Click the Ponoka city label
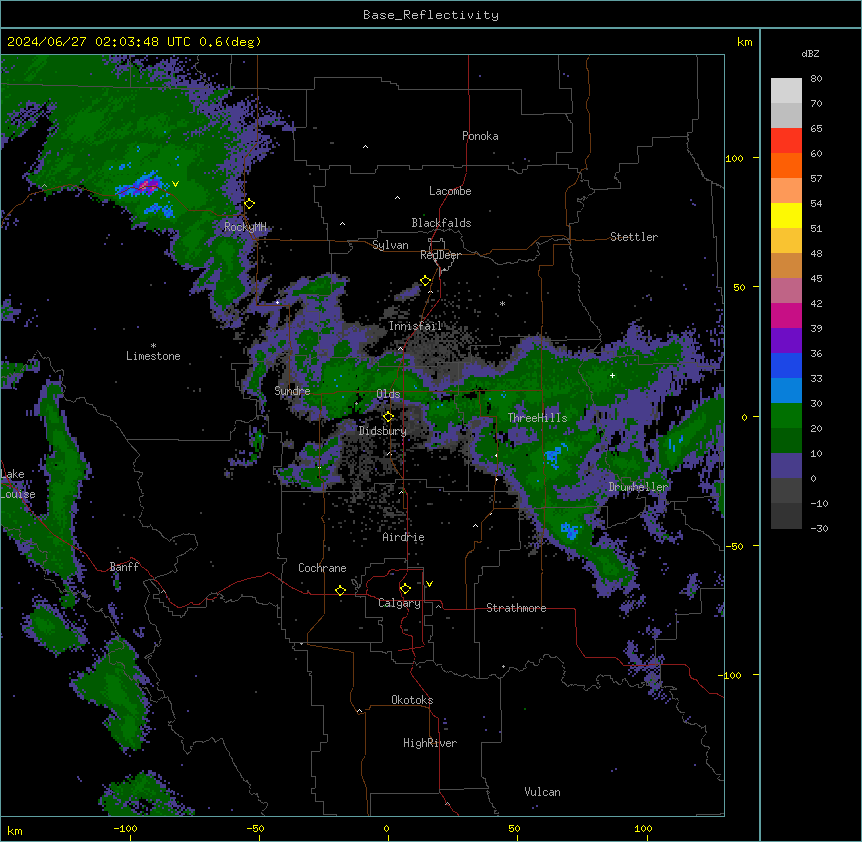The height and width of the screenshot is (842, 862). 480,136
